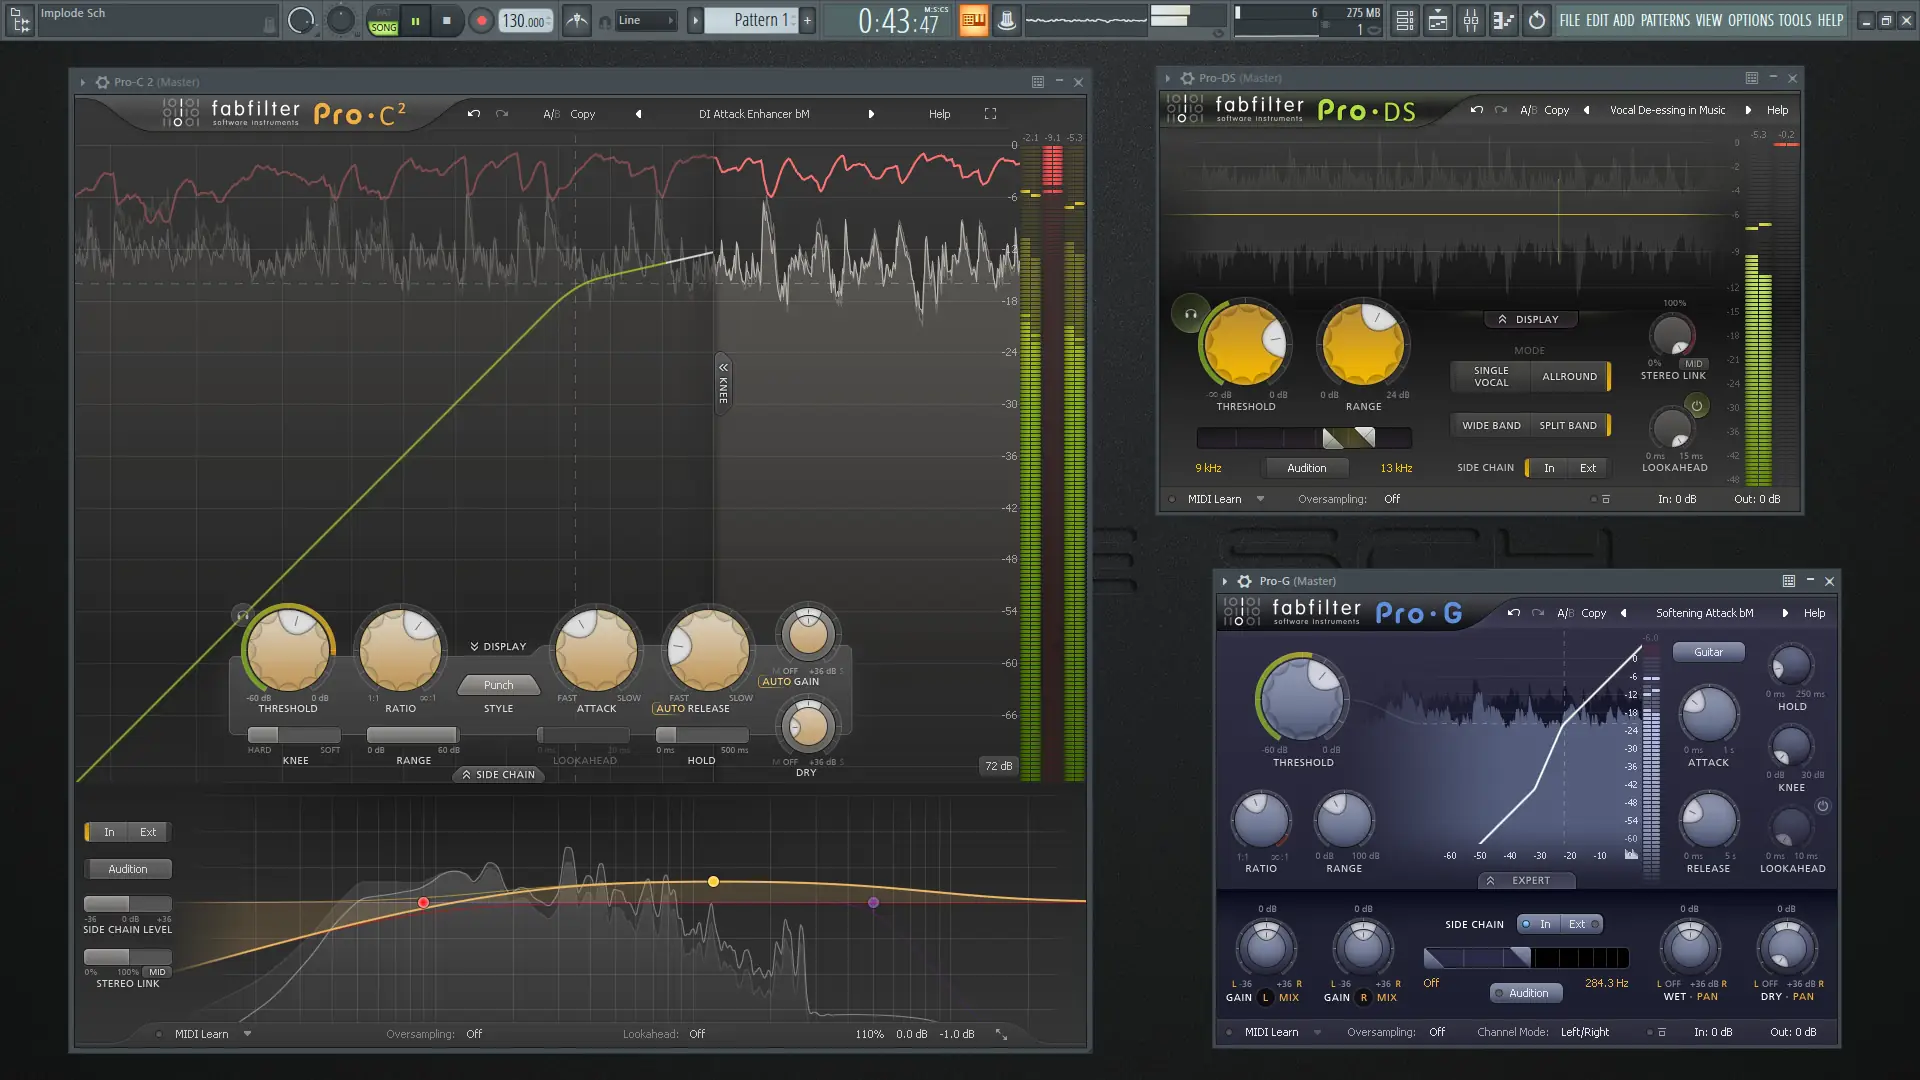Toggle Pro-C 2 full screen mode
1920x1080 pixels.
[x=990, y=114]
